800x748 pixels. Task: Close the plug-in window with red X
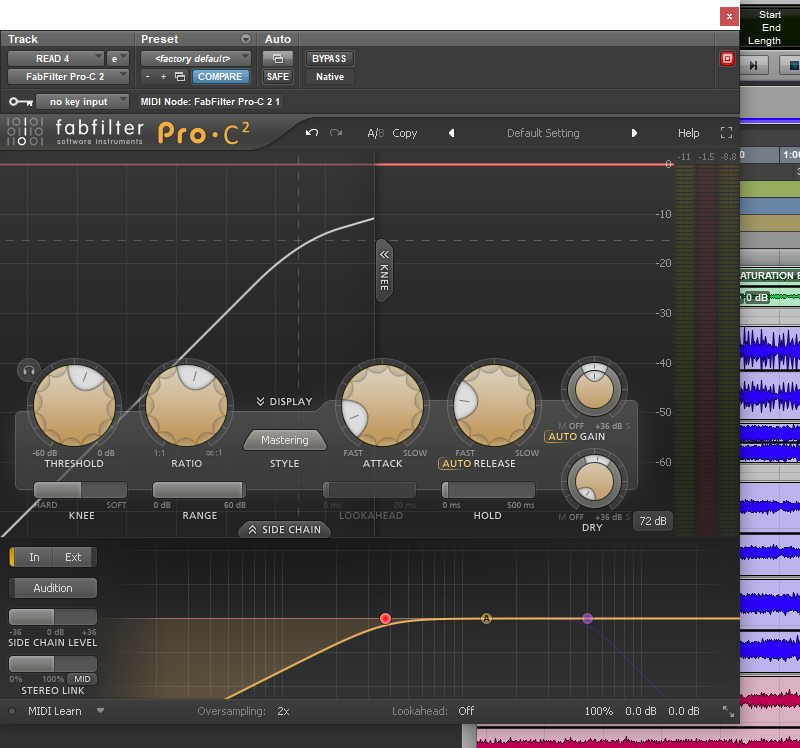tap(729, 16)
